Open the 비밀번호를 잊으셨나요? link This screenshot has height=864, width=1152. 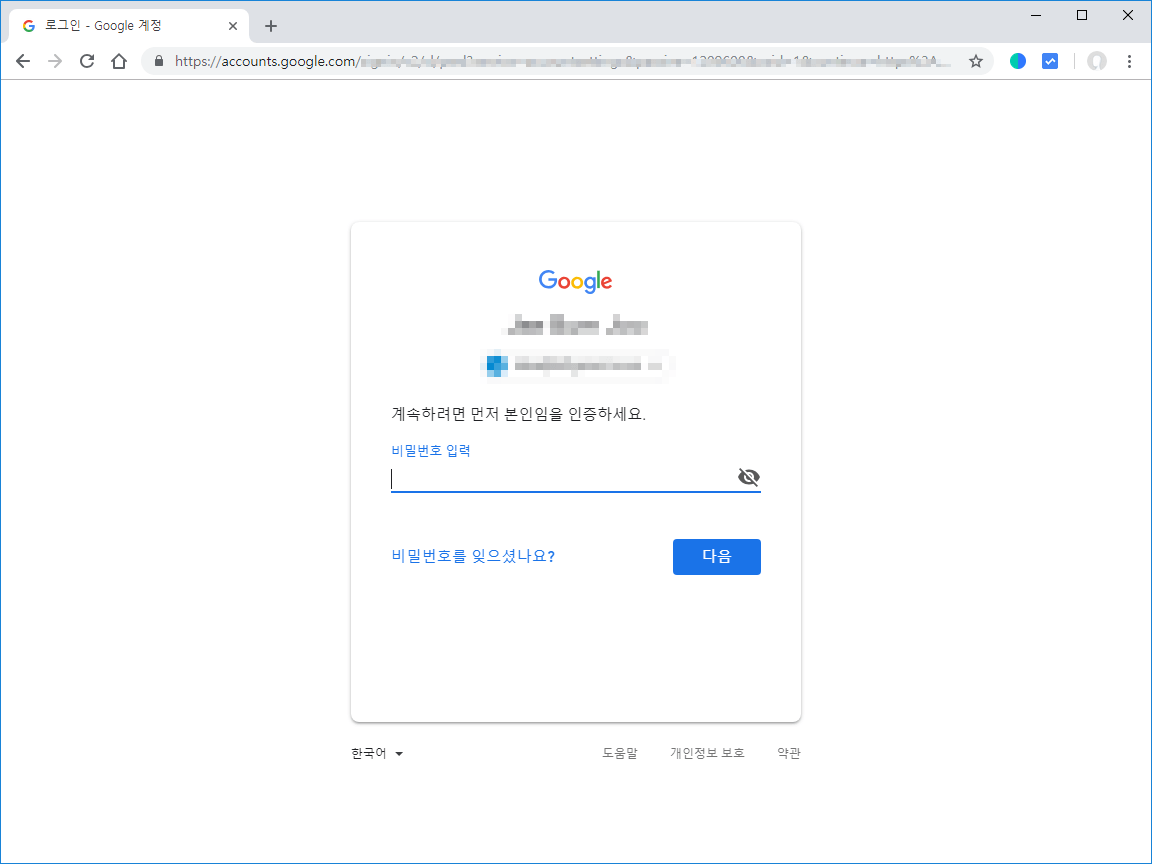click(x=473, y=556)
